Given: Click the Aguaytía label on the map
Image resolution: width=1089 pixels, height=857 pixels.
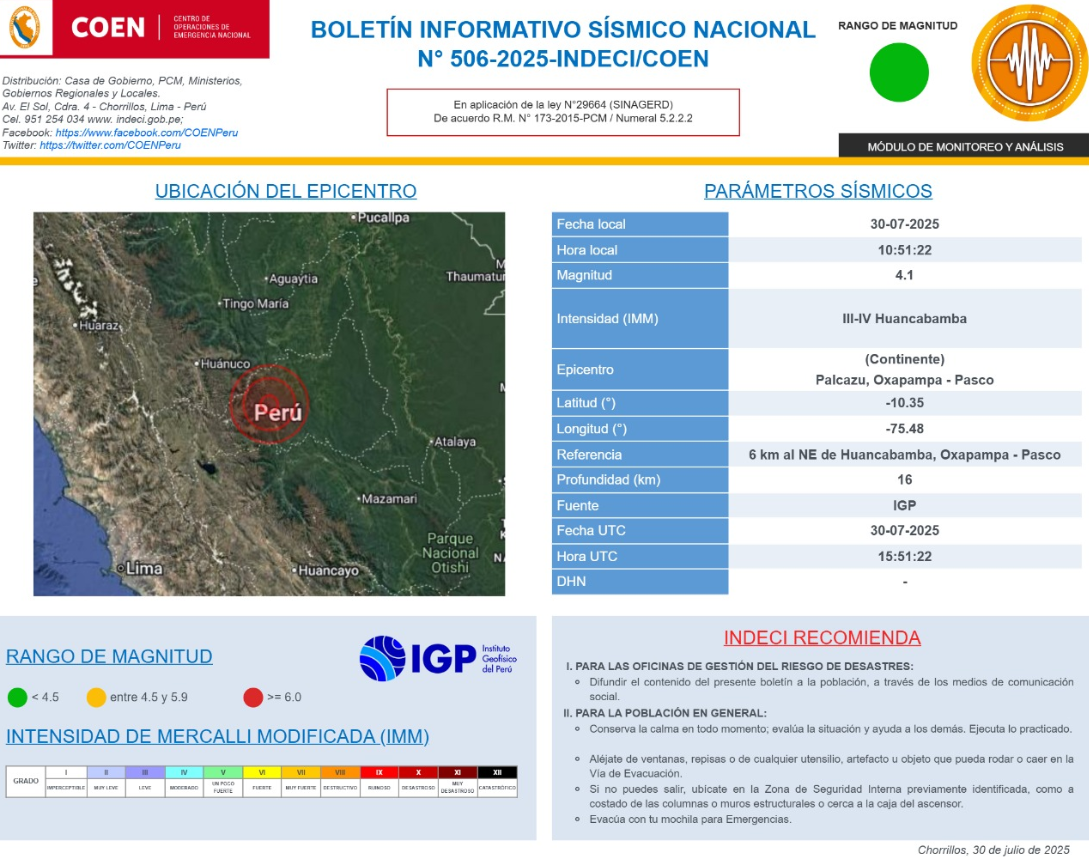Looking at the screenshot, I should 293,278.
